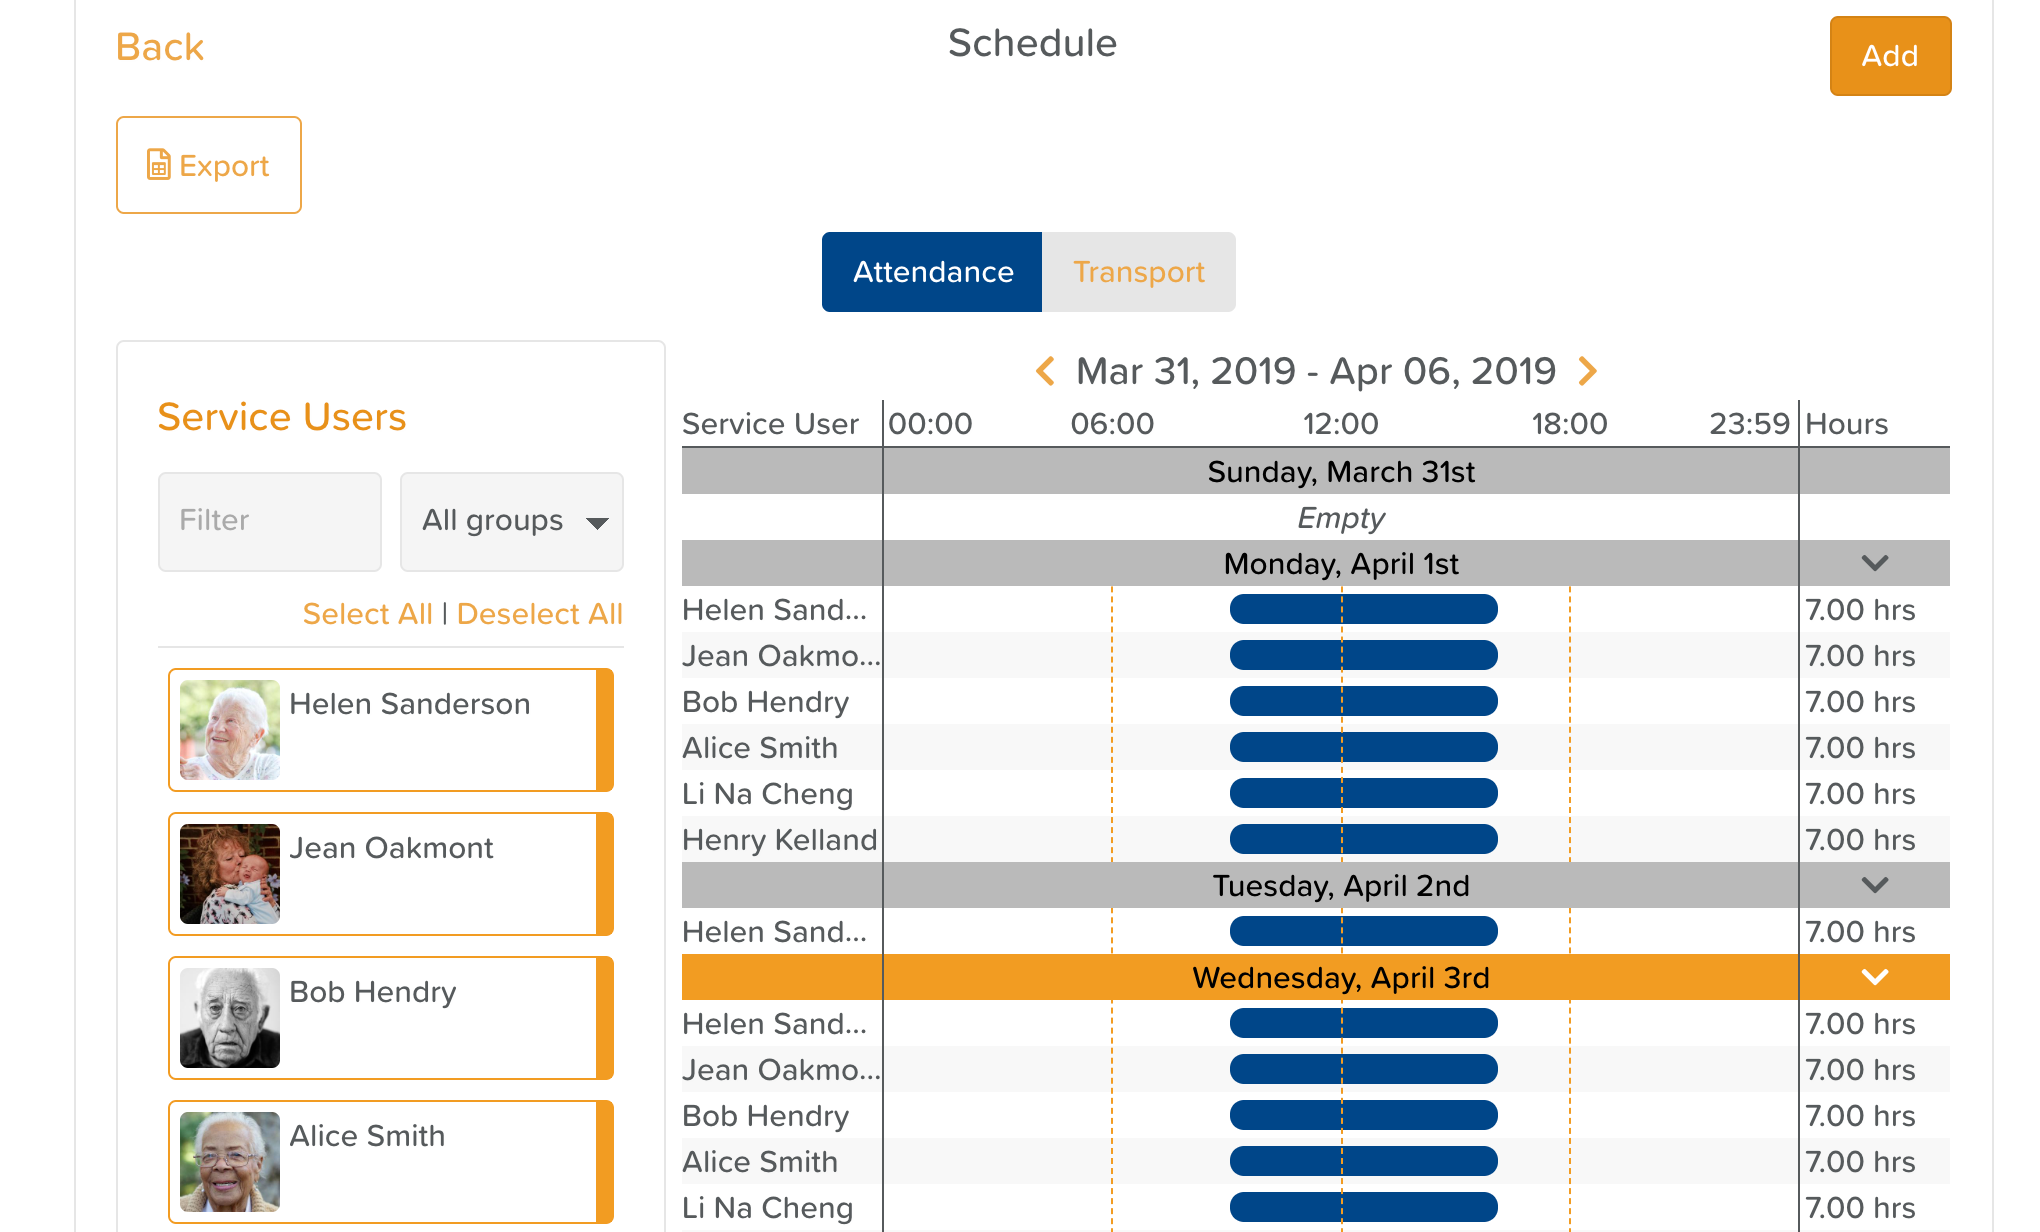
Task: Advance to next week with right arrow
Action: pyautogui.click(x=1587, y=371)
